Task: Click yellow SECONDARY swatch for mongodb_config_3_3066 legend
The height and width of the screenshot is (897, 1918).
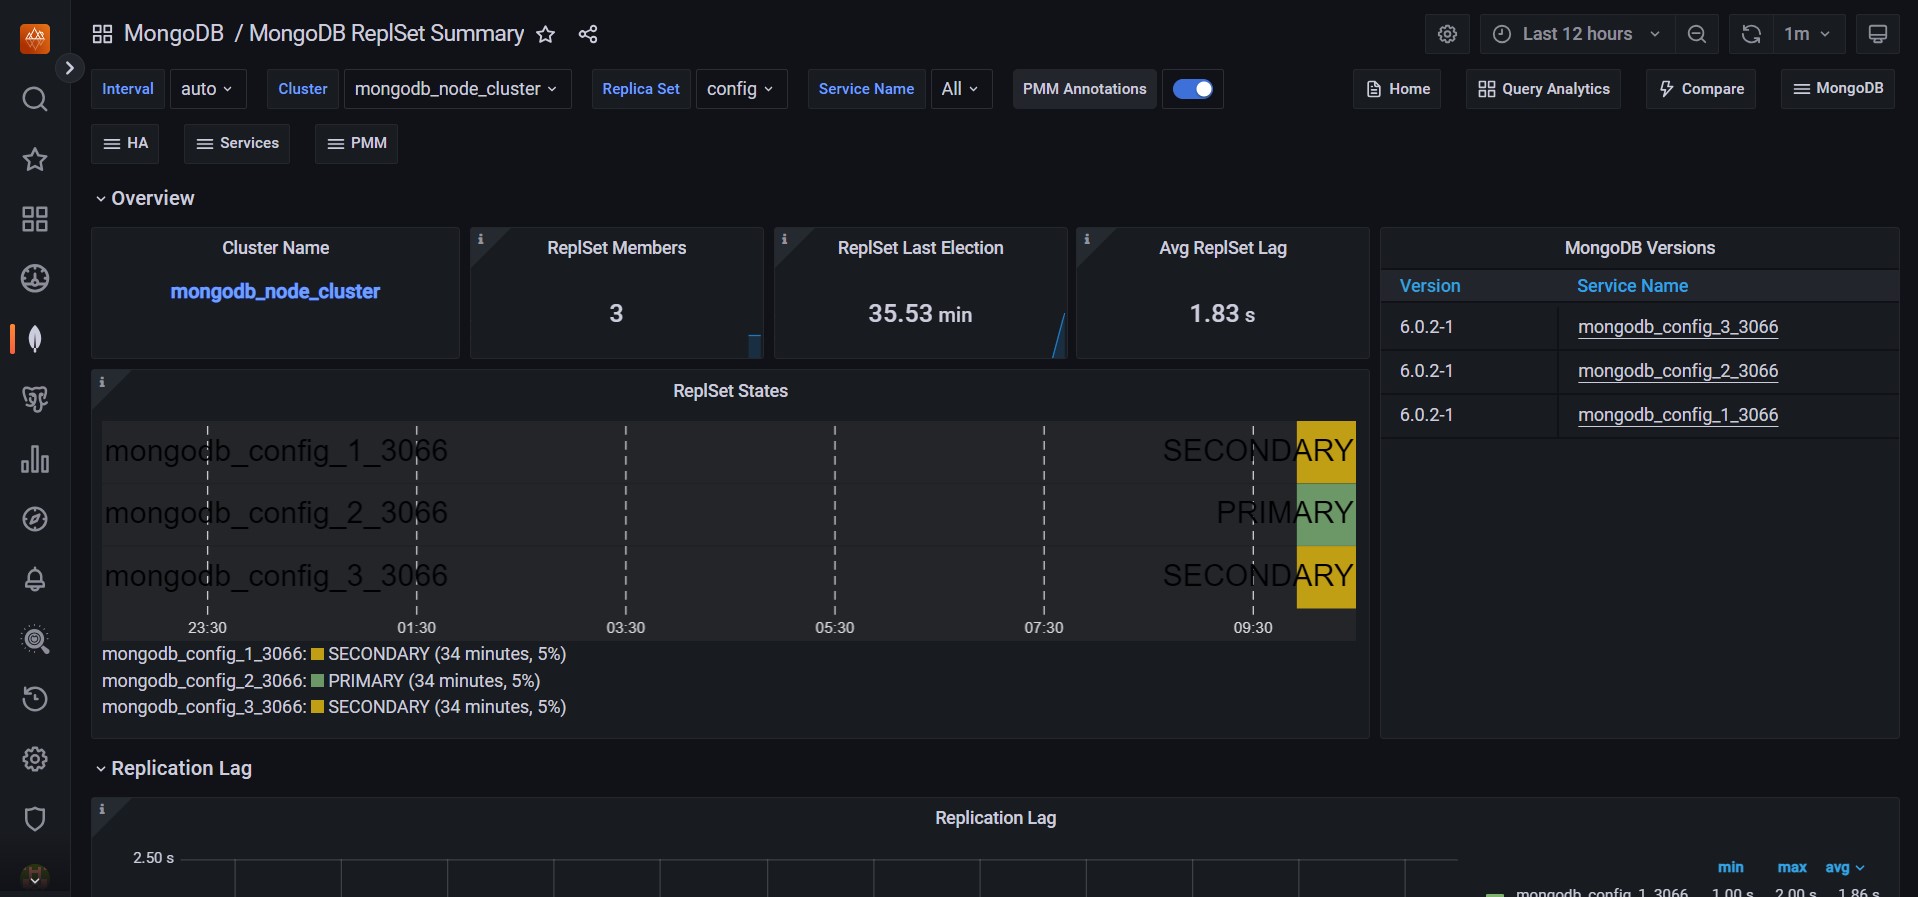Action: click(x=317, y=707)
